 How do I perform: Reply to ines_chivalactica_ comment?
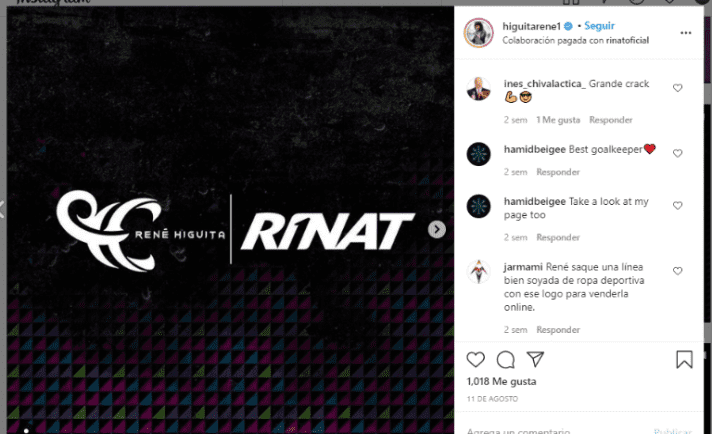[x=611, y=120]
